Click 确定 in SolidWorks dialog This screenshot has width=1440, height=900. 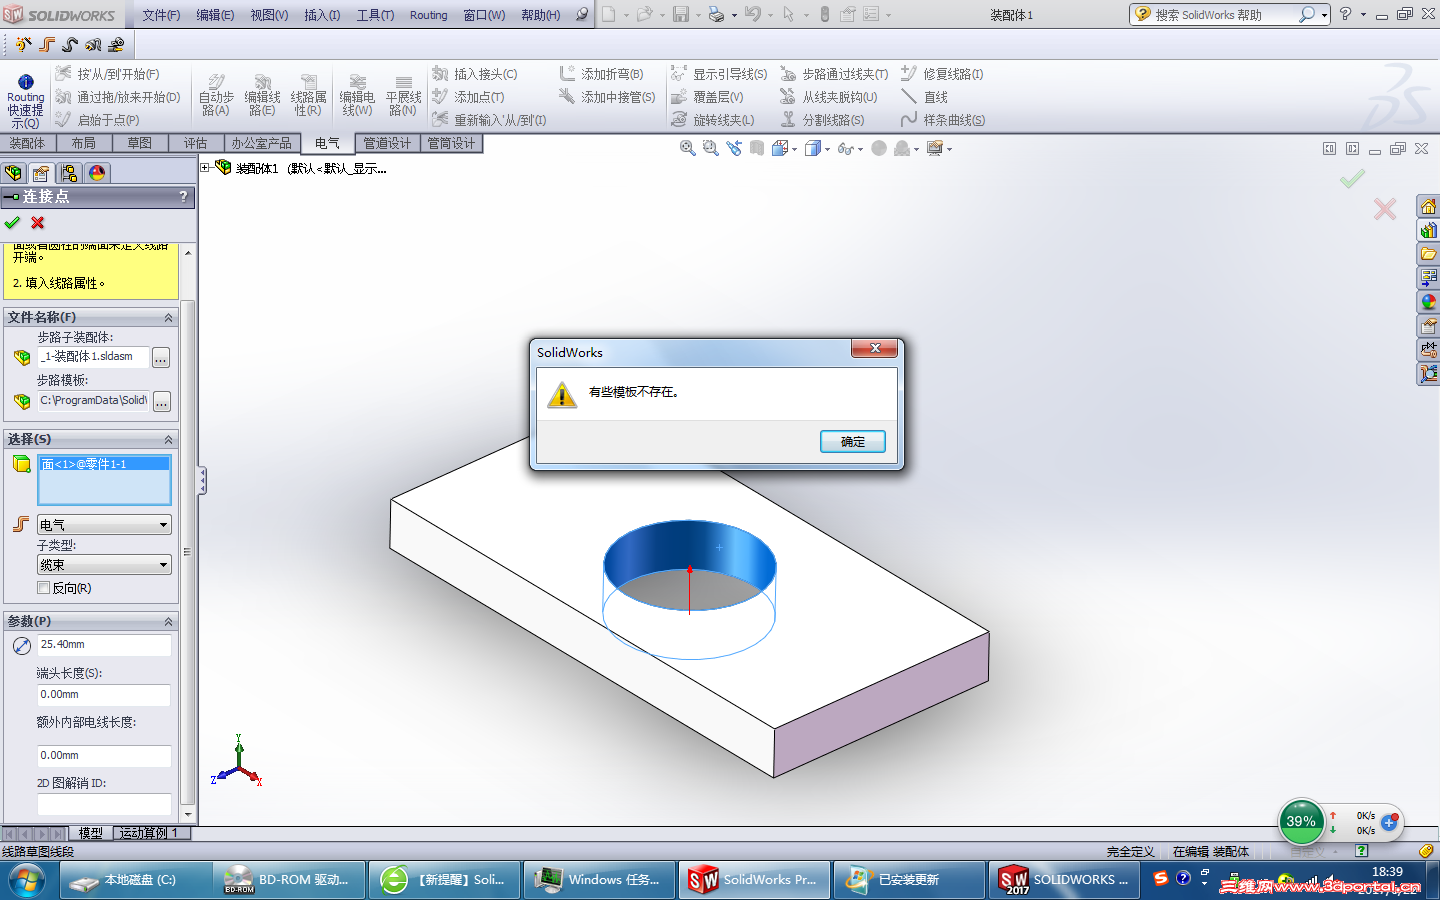853,442
